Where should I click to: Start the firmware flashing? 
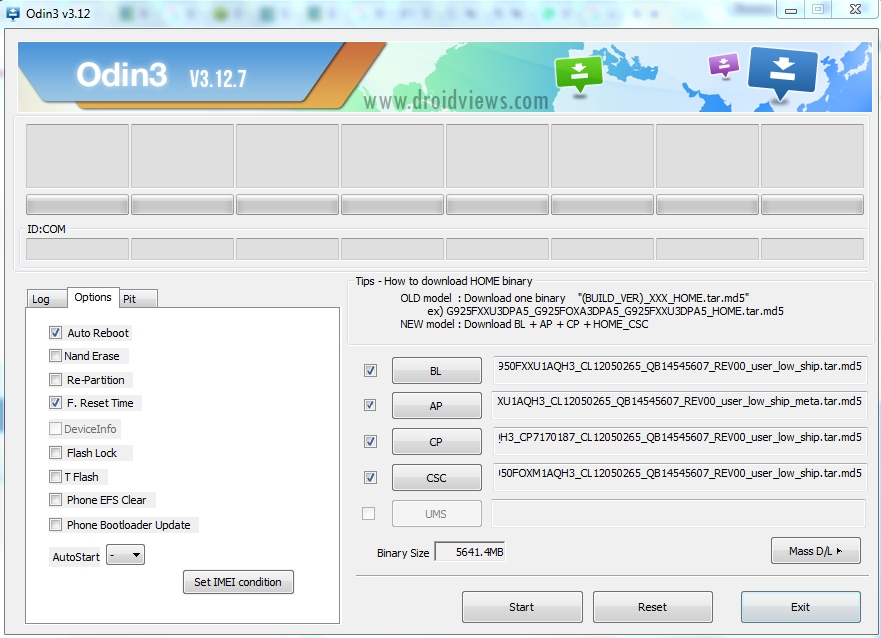tap(522, 607)
